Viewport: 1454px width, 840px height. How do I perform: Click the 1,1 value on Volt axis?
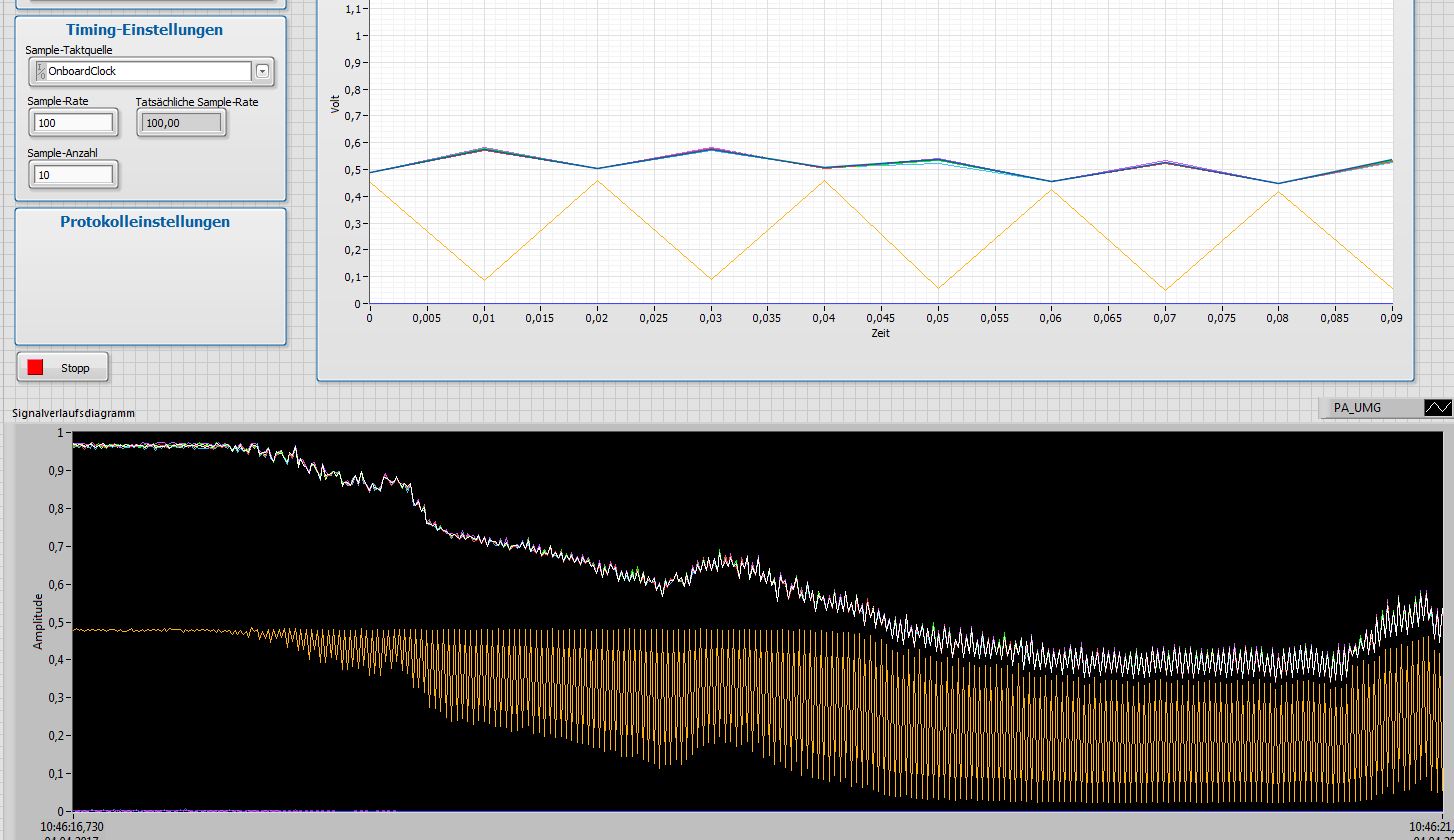(x=351, y=9)
